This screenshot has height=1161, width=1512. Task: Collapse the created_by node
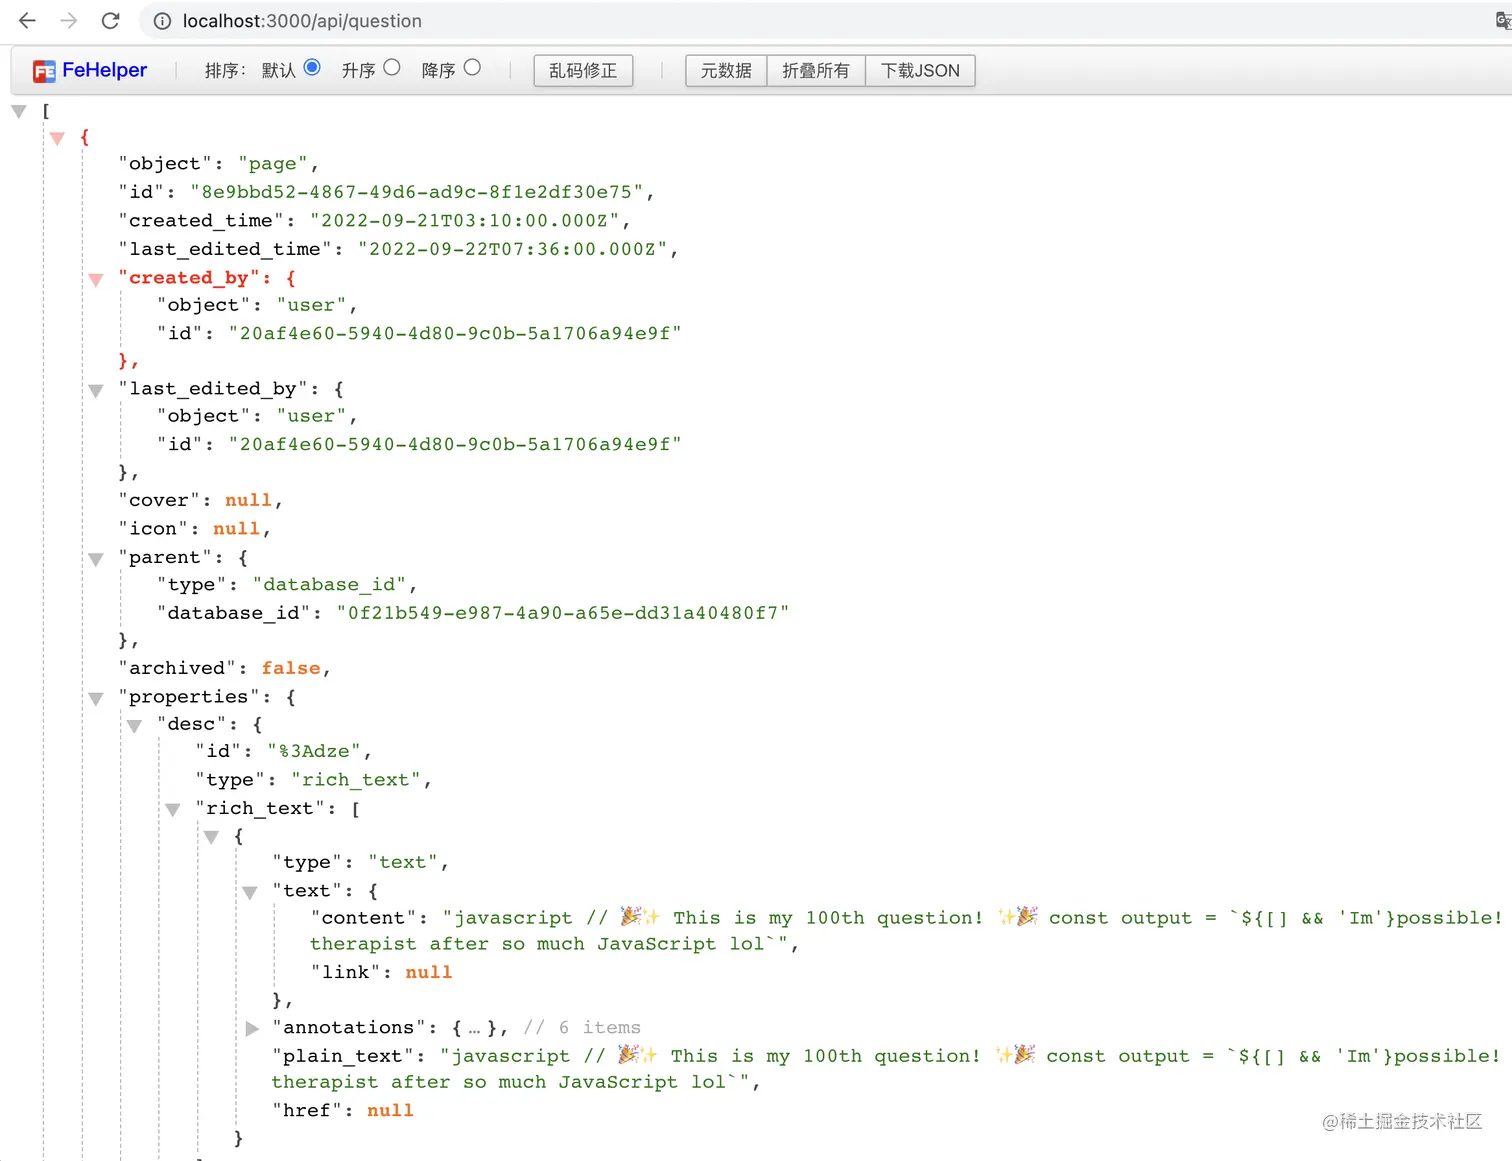point(96,280)
